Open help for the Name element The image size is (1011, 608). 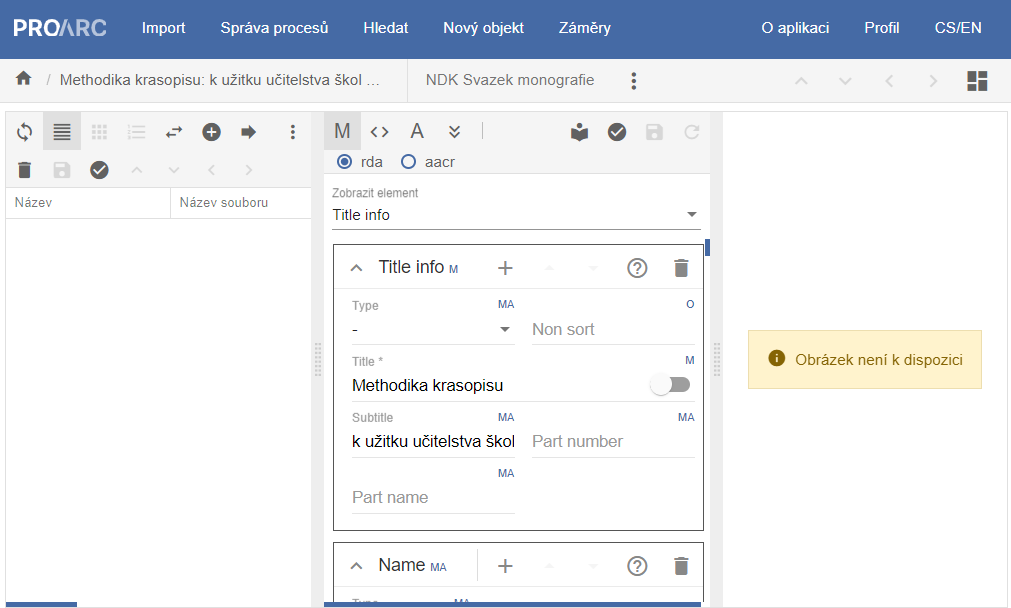pyautogui.click(x=637, y=566)
